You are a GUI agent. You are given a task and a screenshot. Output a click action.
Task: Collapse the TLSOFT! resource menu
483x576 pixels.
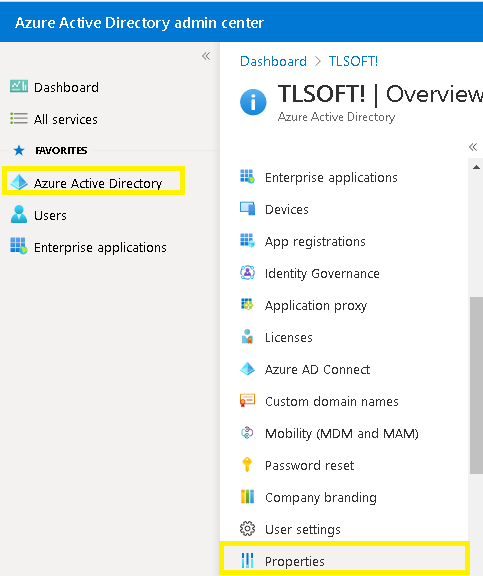[473, 147]
